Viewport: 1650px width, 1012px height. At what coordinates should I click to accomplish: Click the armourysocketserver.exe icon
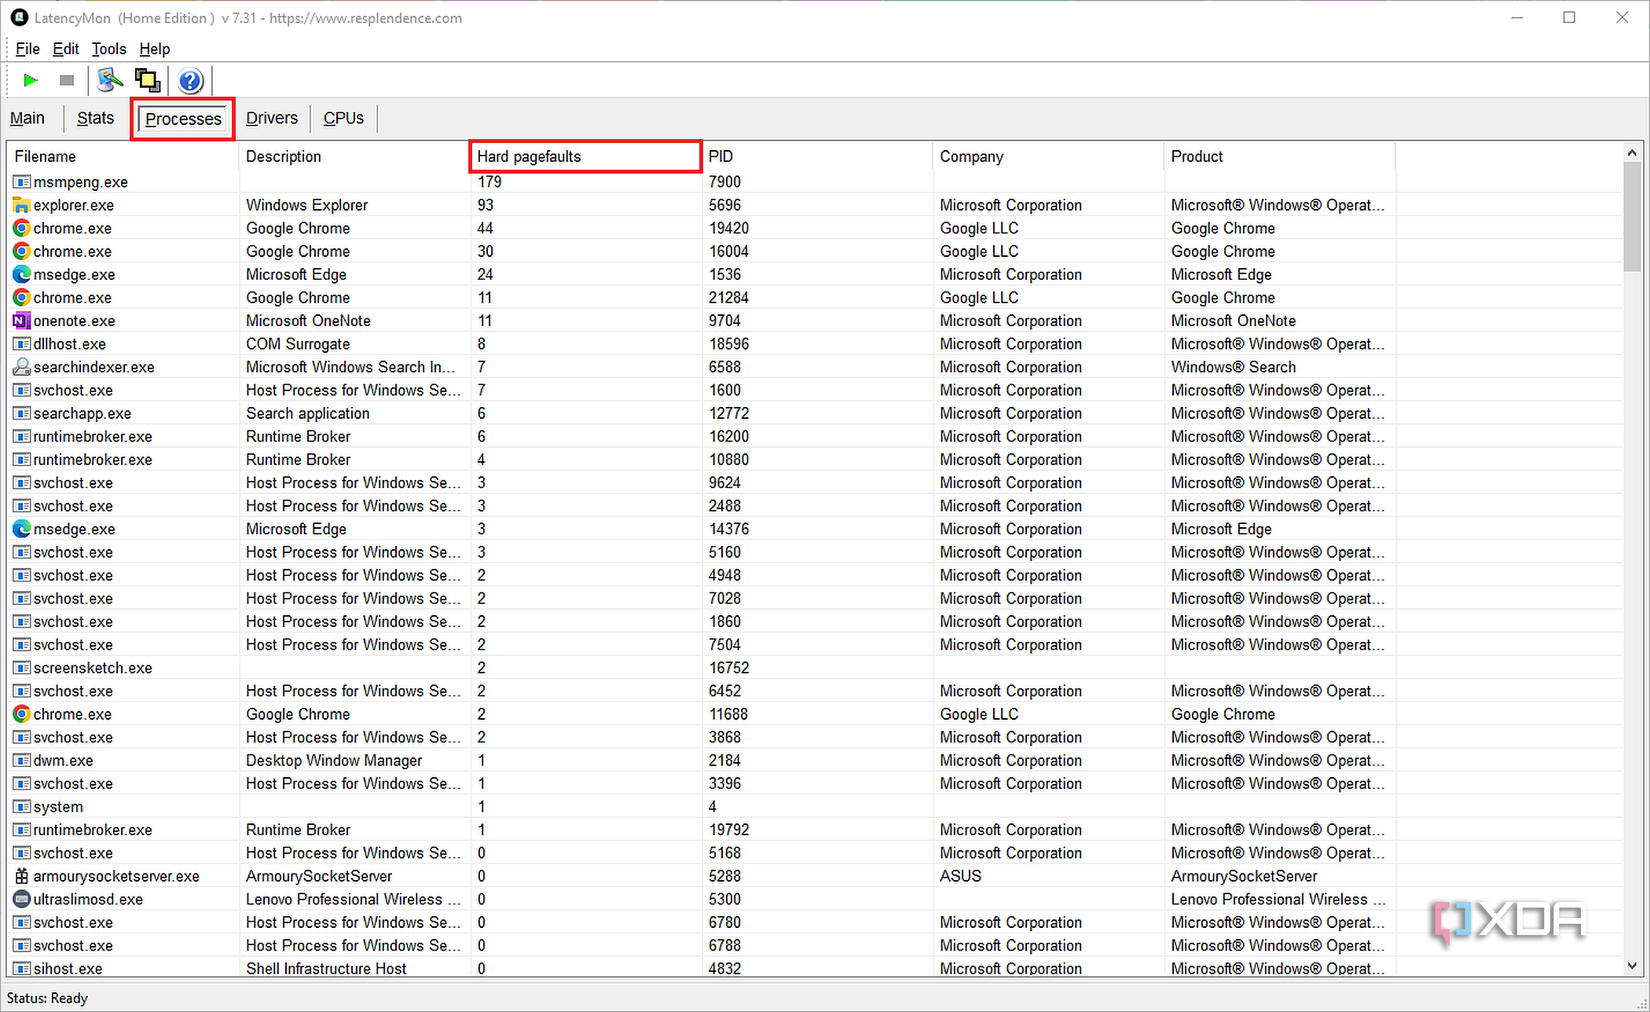pyautogui.click(x=21, y=876)
